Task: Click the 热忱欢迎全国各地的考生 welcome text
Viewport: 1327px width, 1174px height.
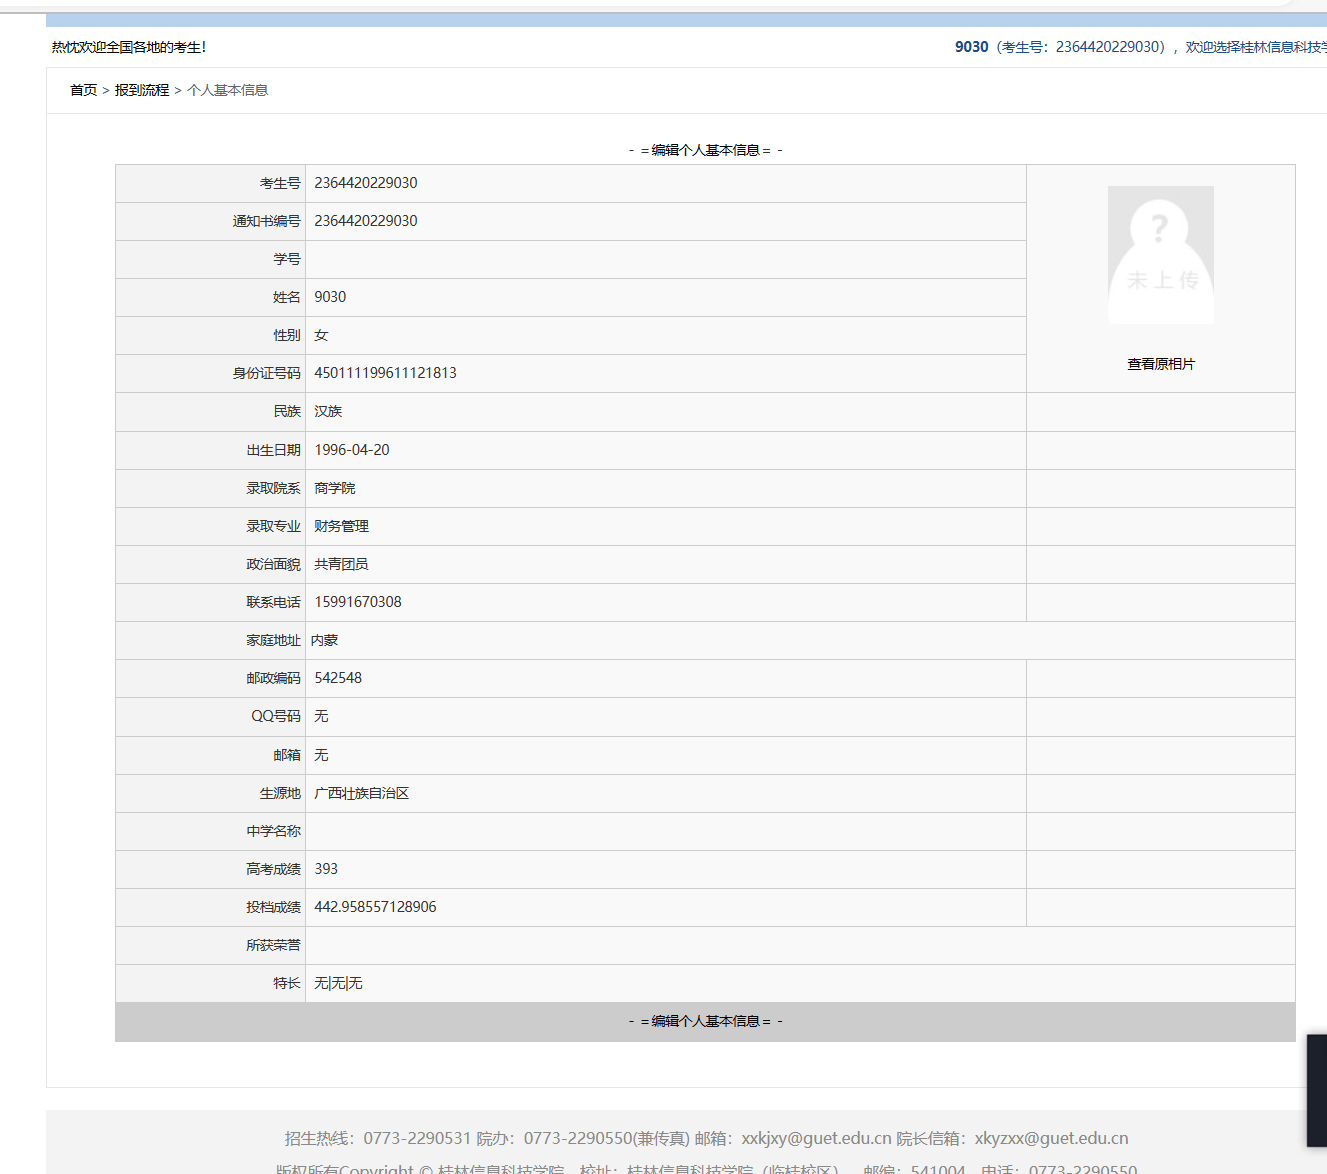Action: click(129, 47)
